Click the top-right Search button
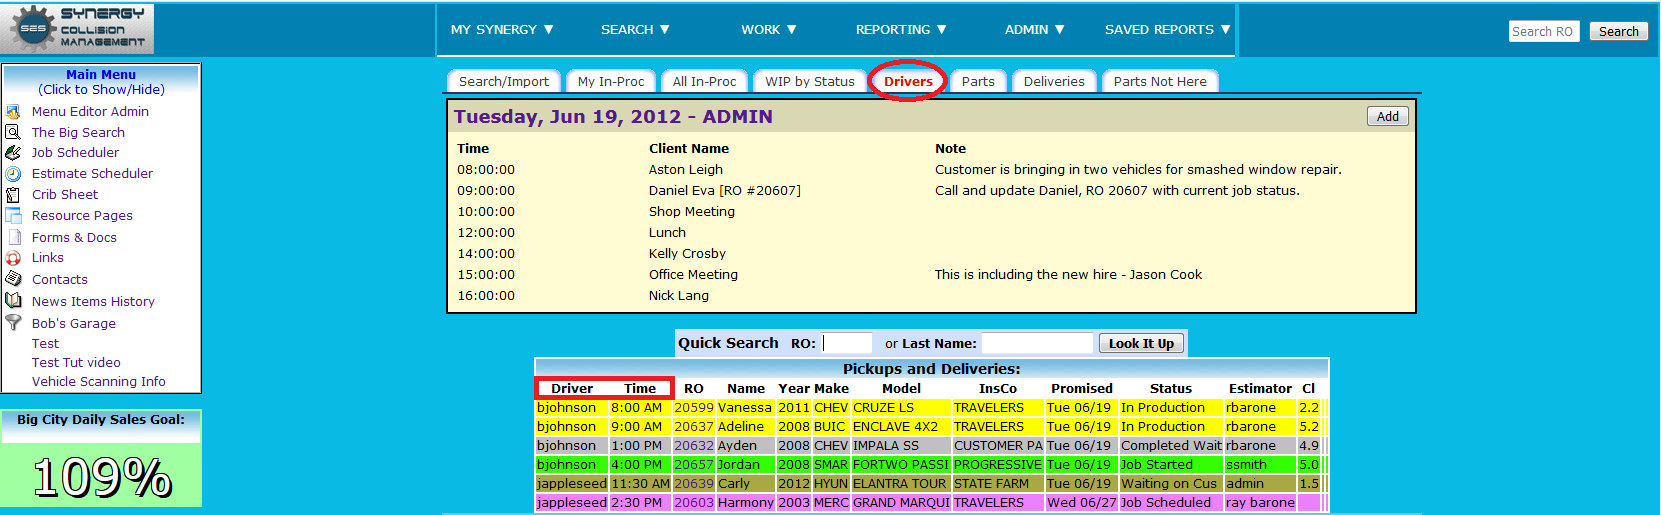1661x515 pixels. point(1618,31)
